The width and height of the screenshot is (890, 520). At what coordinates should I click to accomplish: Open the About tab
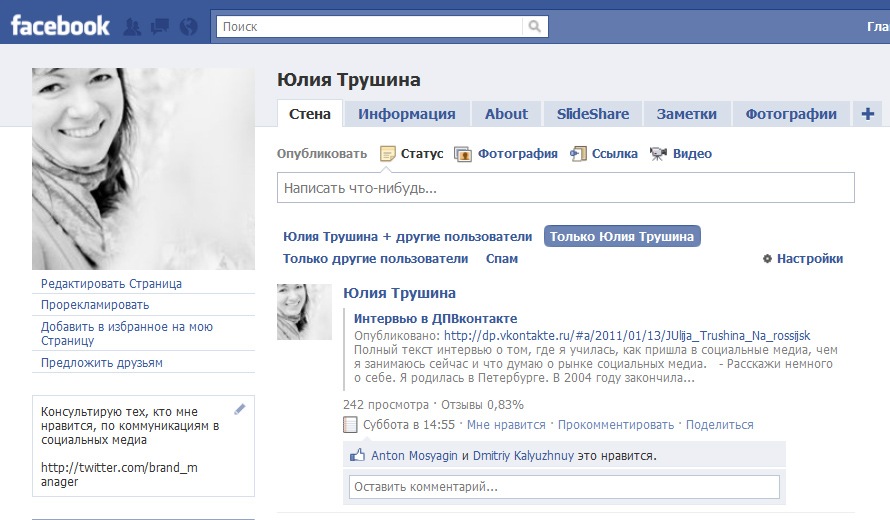[x=506, y=114]
